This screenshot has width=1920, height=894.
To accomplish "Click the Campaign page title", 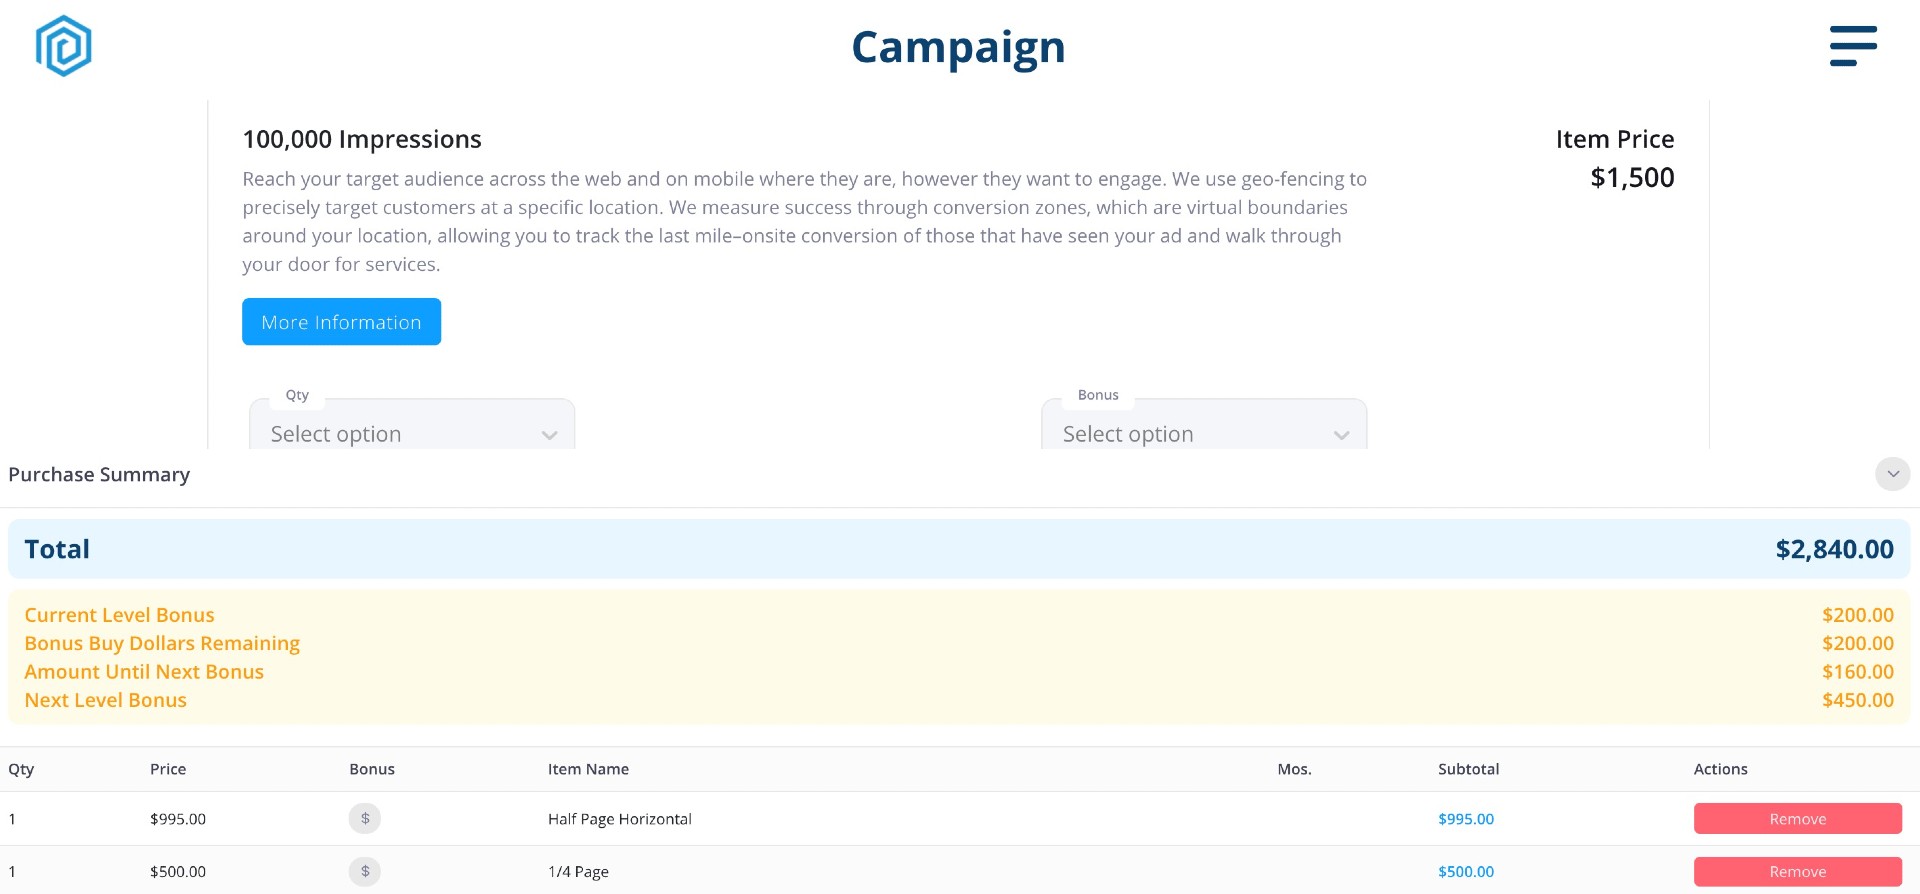I will (958, 47).
